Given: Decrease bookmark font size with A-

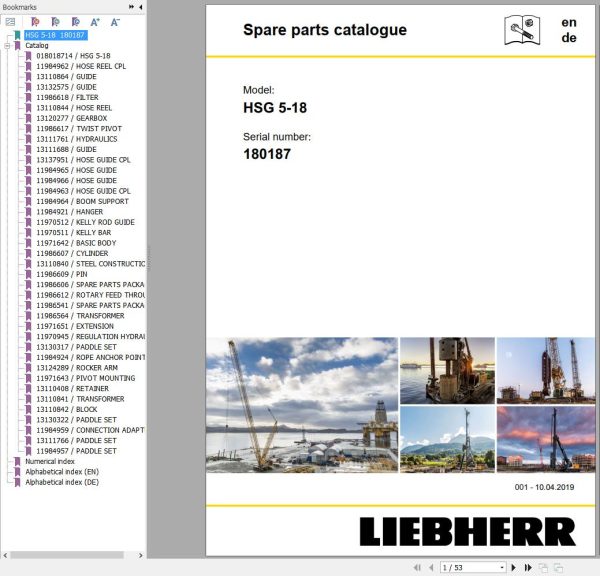Looking at the screenshot, I should point(115,22).
